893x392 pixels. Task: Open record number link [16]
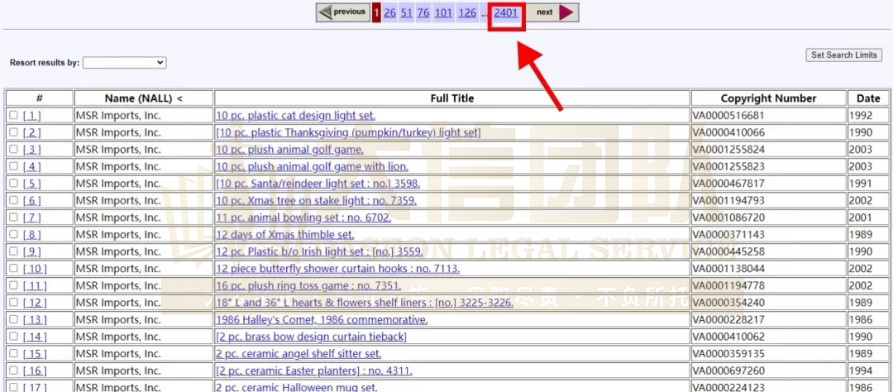click(35, 371)
